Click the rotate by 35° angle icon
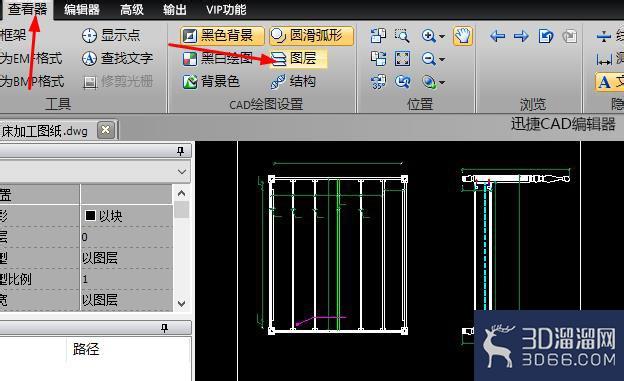The height and width of the screenshot is (381, 624). point(378,82)
